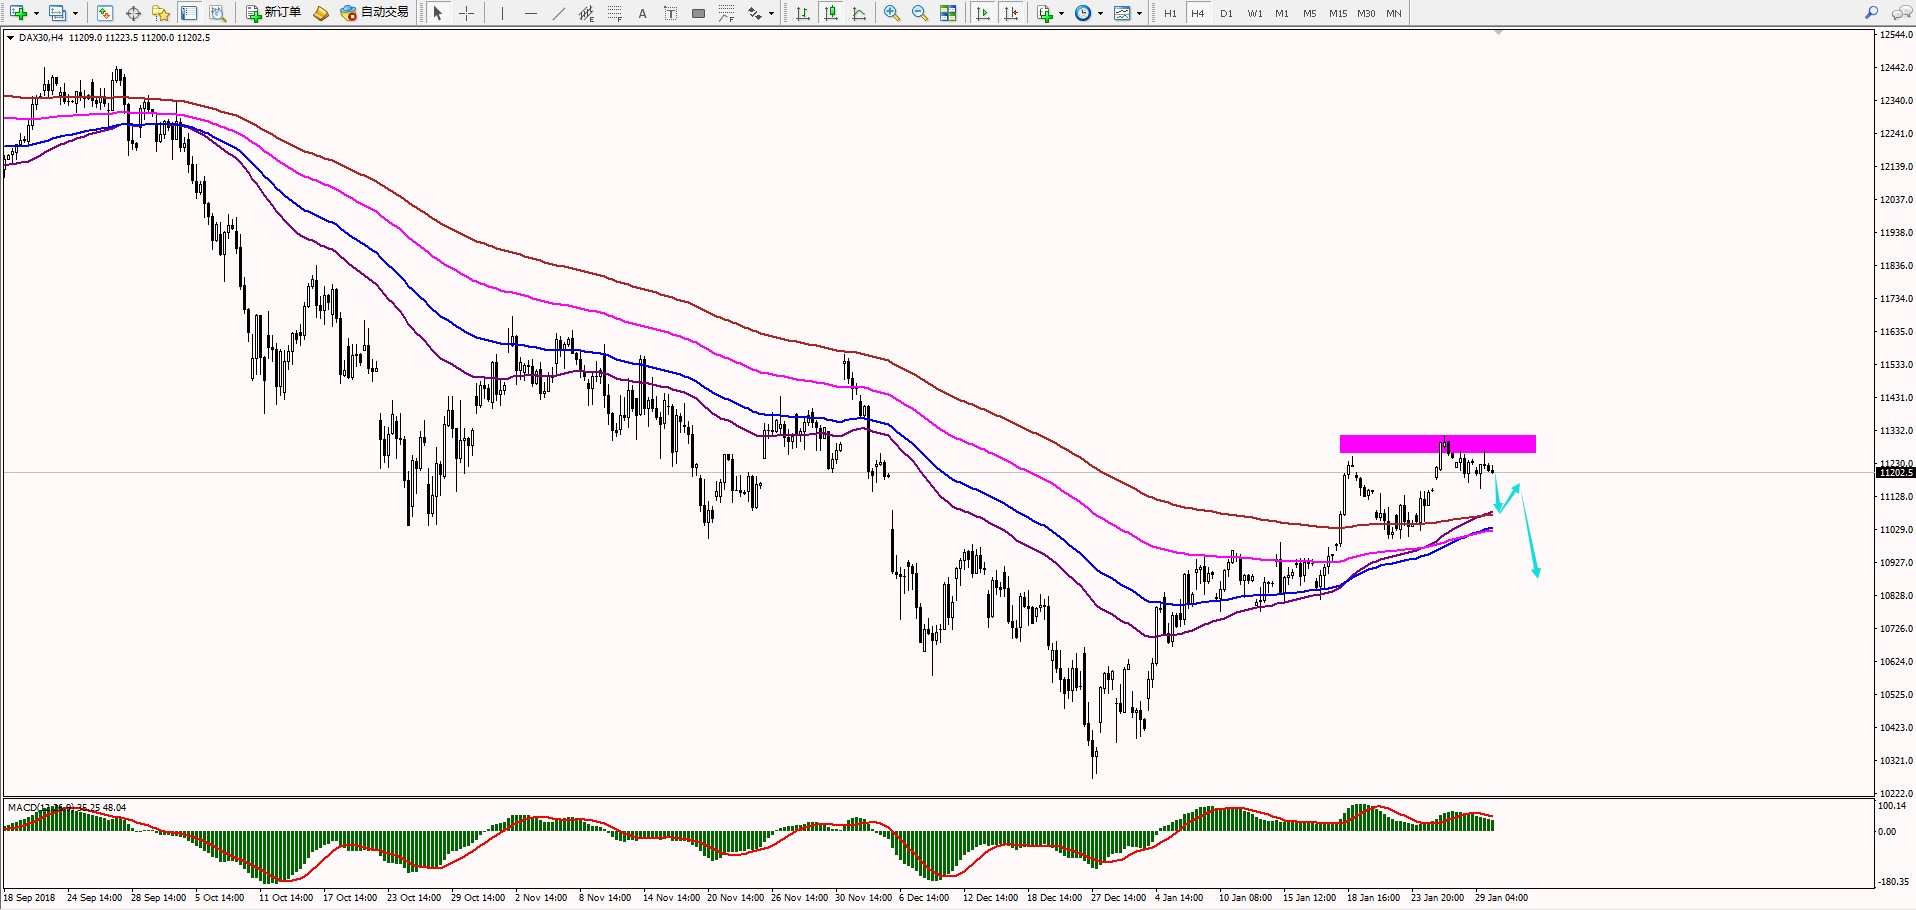Image resolution: width=1916 pixels, height=910 pixels.
Task: Open the indicators list icon
Action: point(1045,13)
